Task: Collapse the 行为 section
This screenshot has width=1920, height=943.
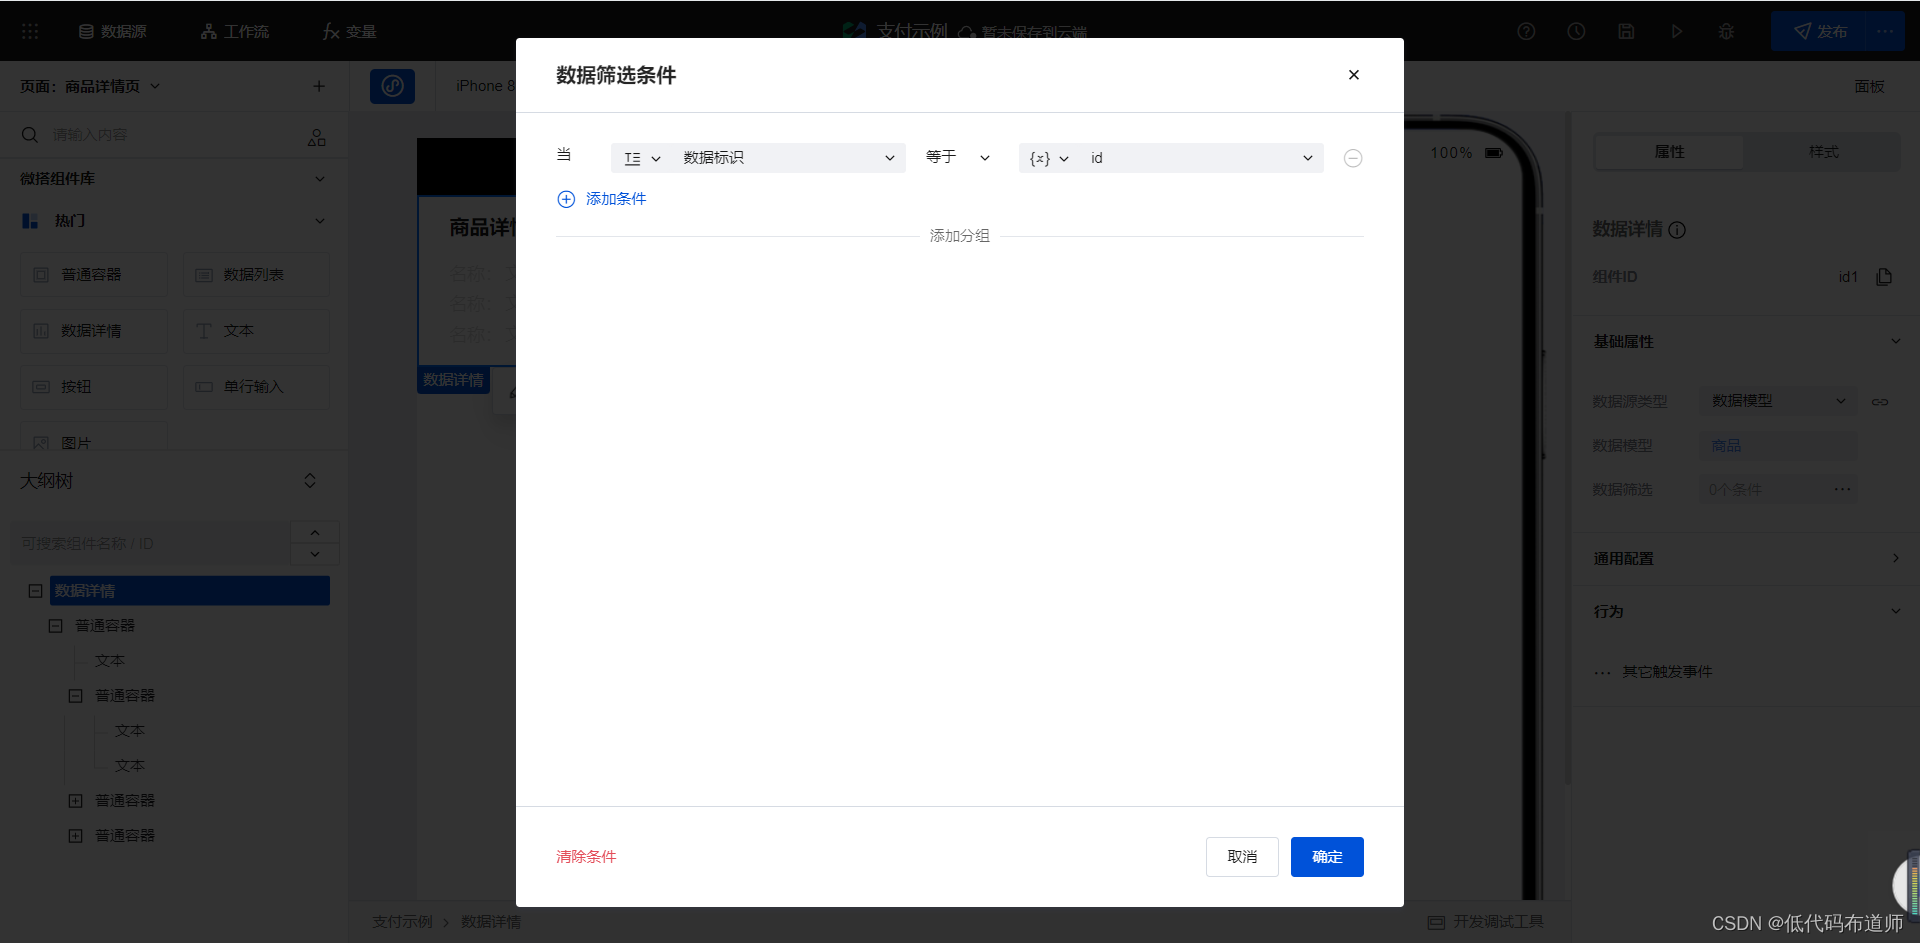Action: [x=1895, y=611]
